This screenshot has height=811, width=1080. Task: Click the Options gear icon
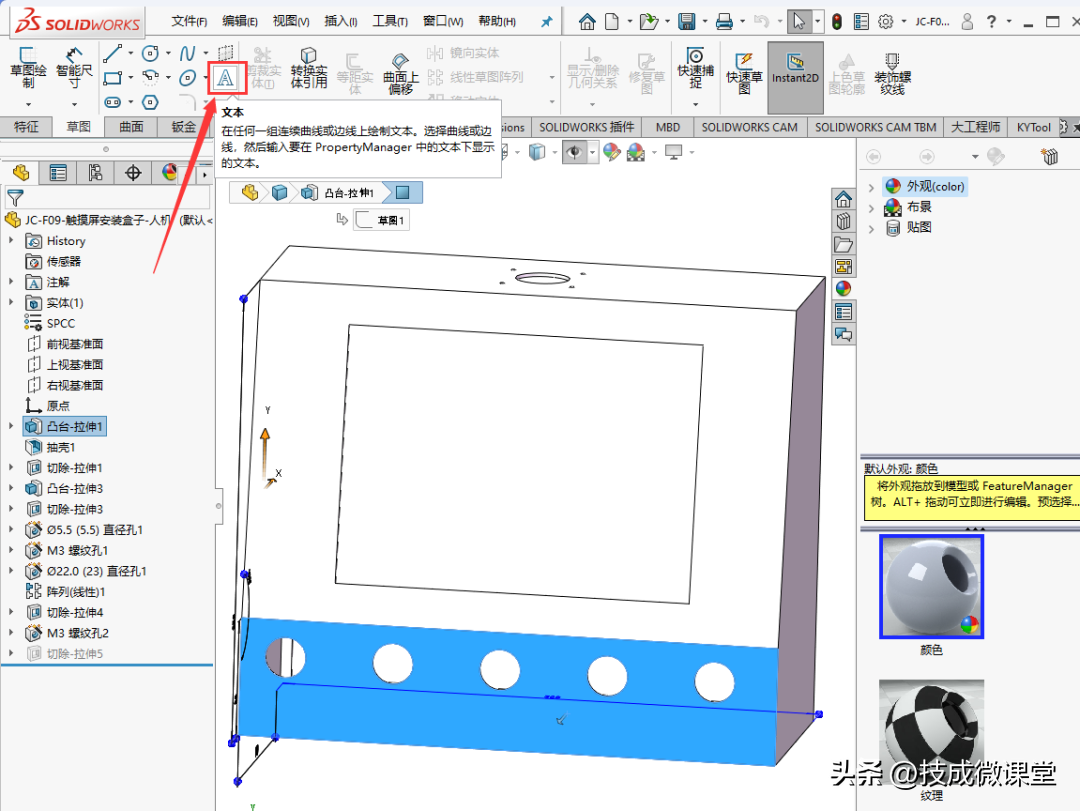click(886, 22)
